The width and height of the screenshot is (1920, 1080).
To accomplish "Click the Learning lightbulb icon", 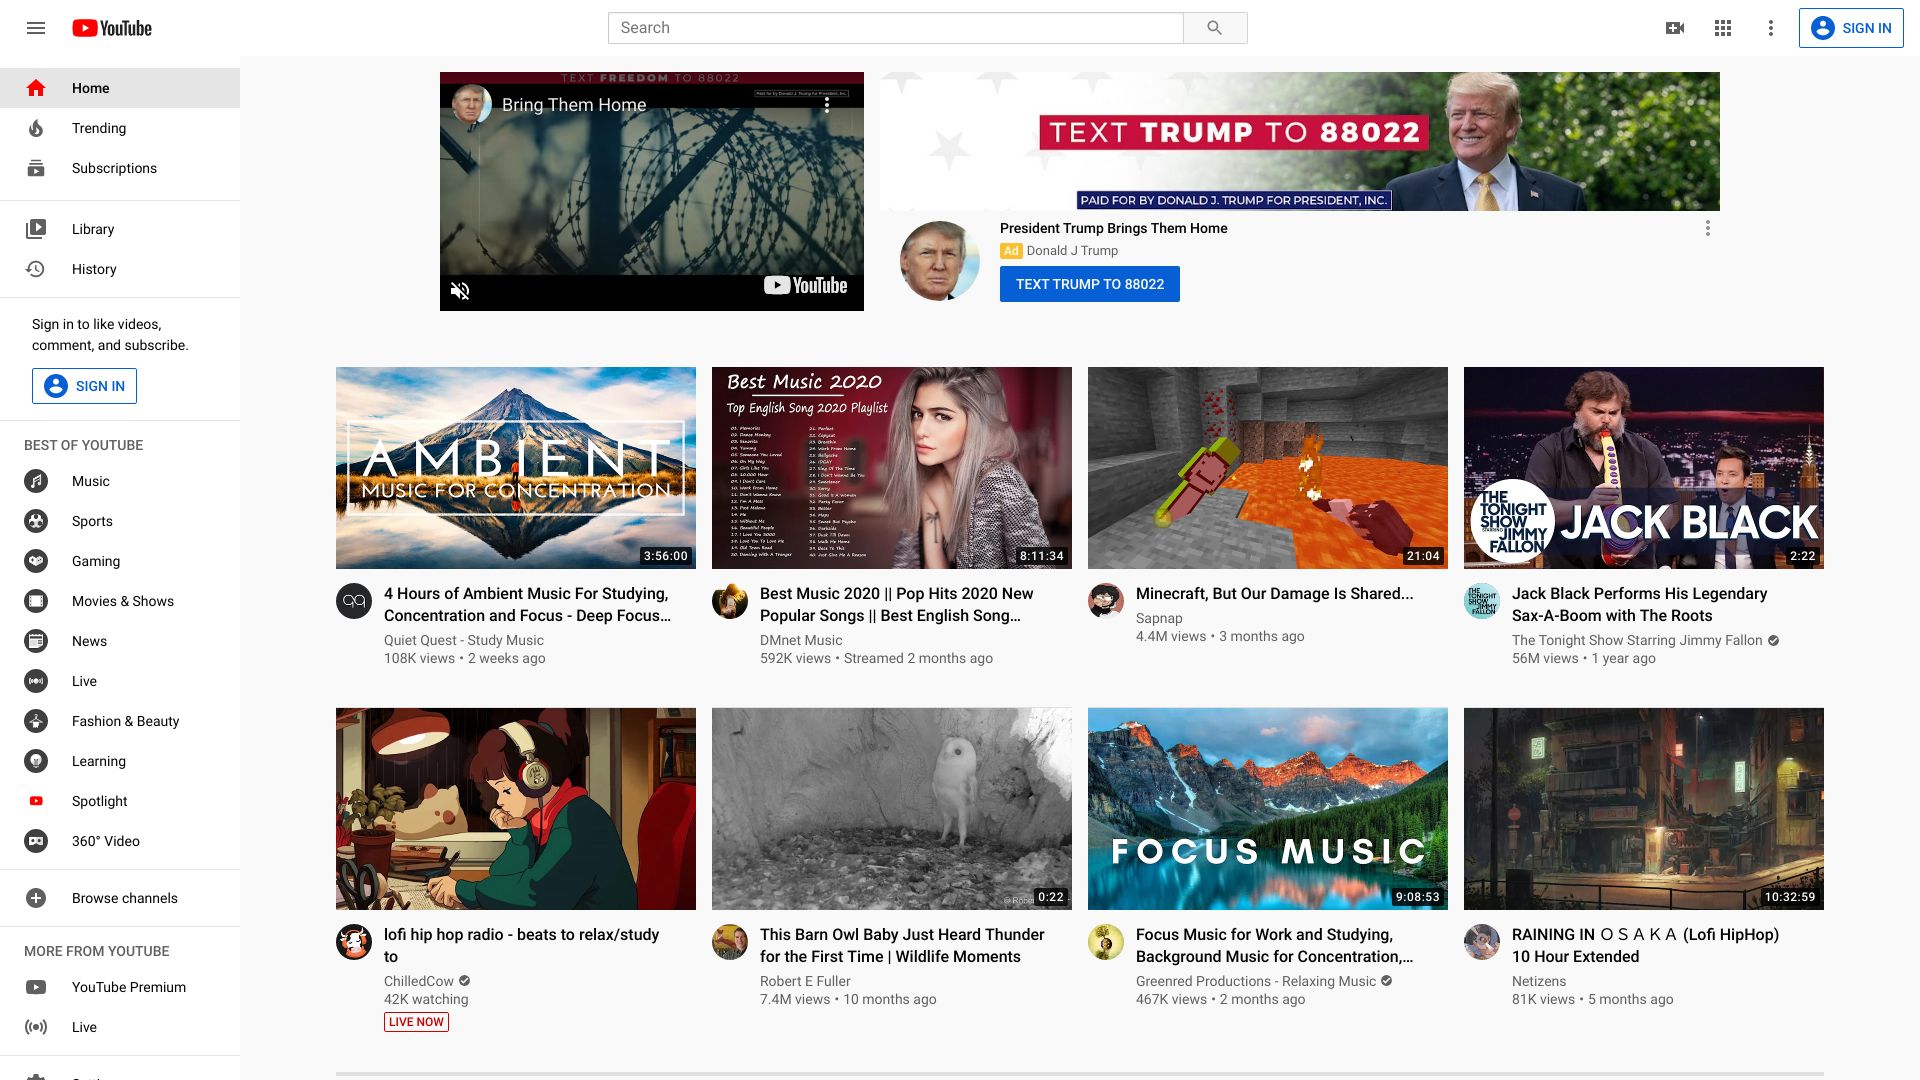I will (x=36, y=761).
